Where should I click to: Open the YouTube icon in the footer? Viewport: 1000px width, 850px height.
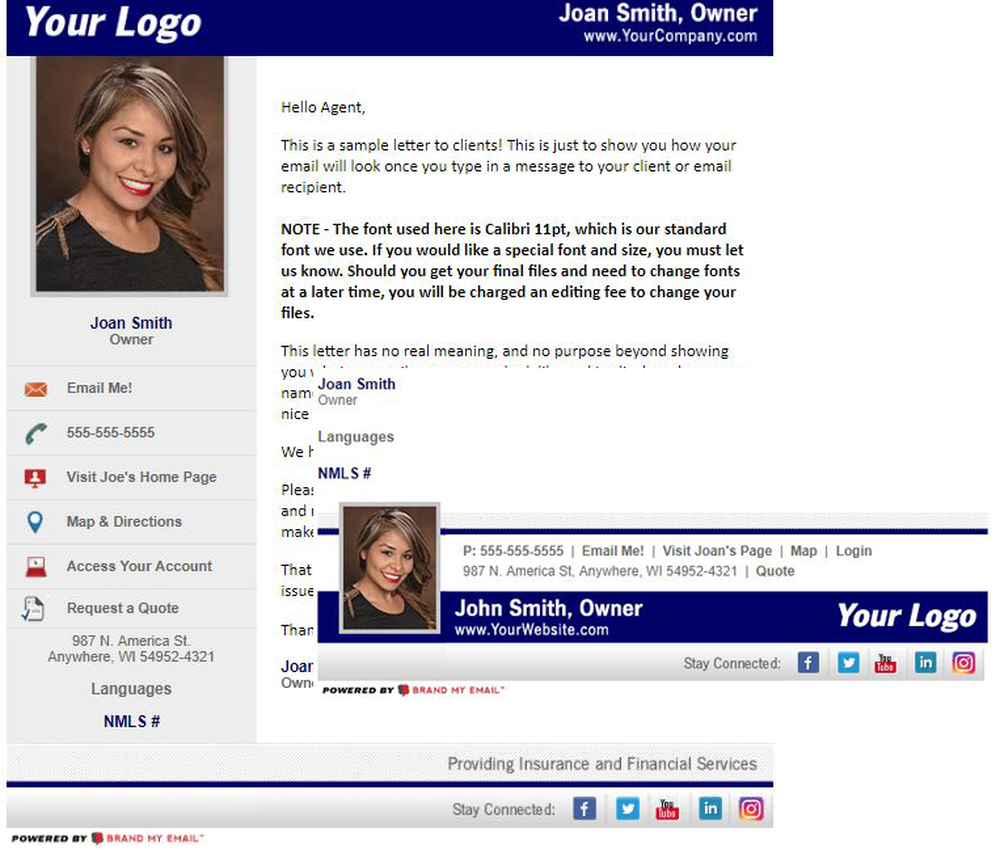[668, 809]
